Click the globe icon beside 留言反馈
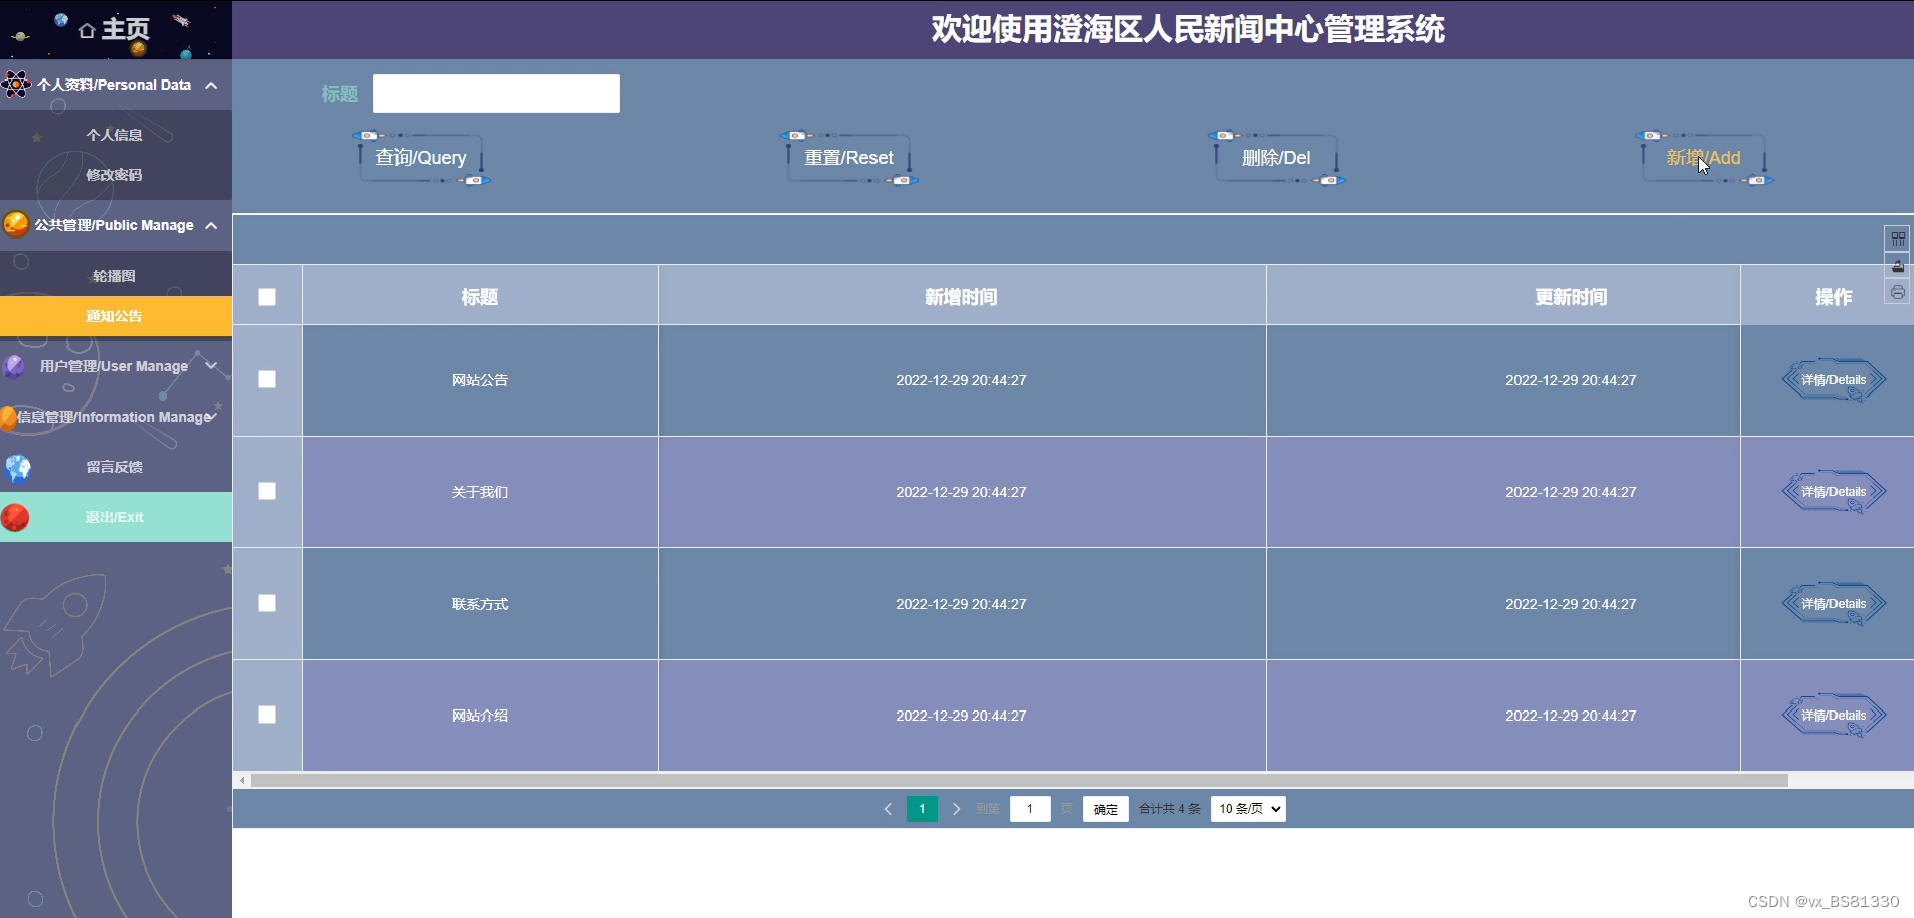The height and width of the screenshot is (918, 1914). point(17,467)
